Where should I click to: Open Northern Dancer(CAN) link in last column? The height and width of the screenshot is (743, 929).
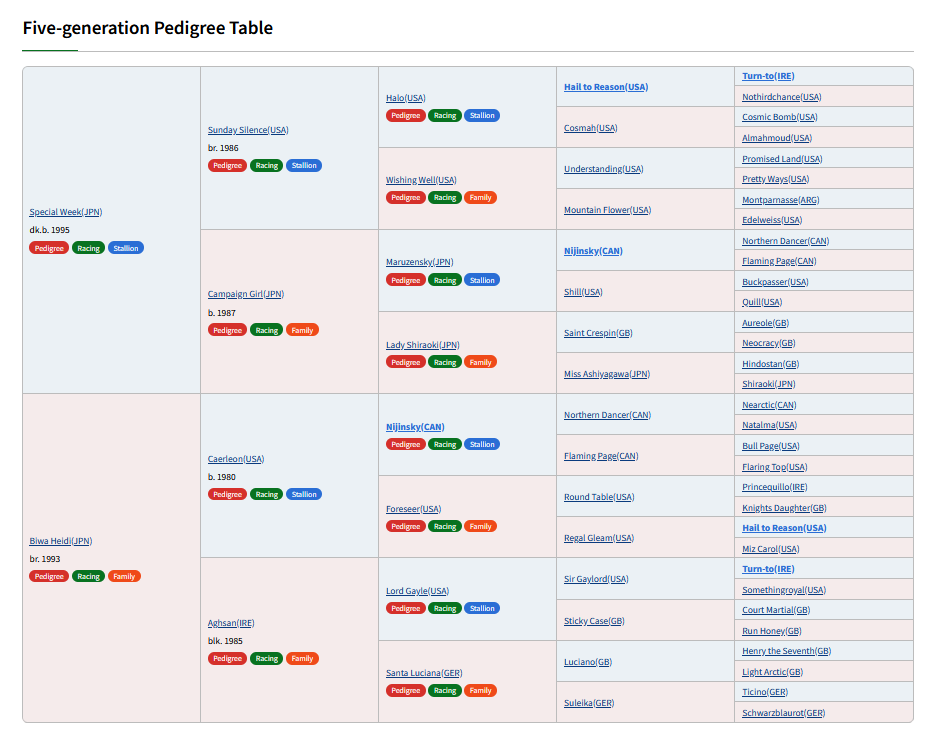pyautogui.click(x=786, y=241)
